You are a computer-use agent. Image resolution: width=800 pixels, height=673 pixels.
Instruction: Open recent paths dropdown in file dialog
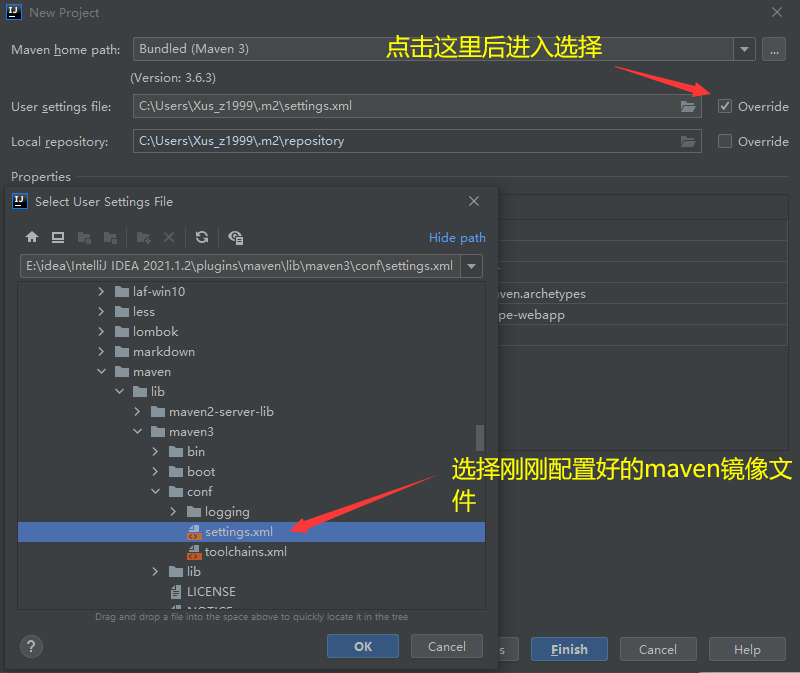coord(471,266)
